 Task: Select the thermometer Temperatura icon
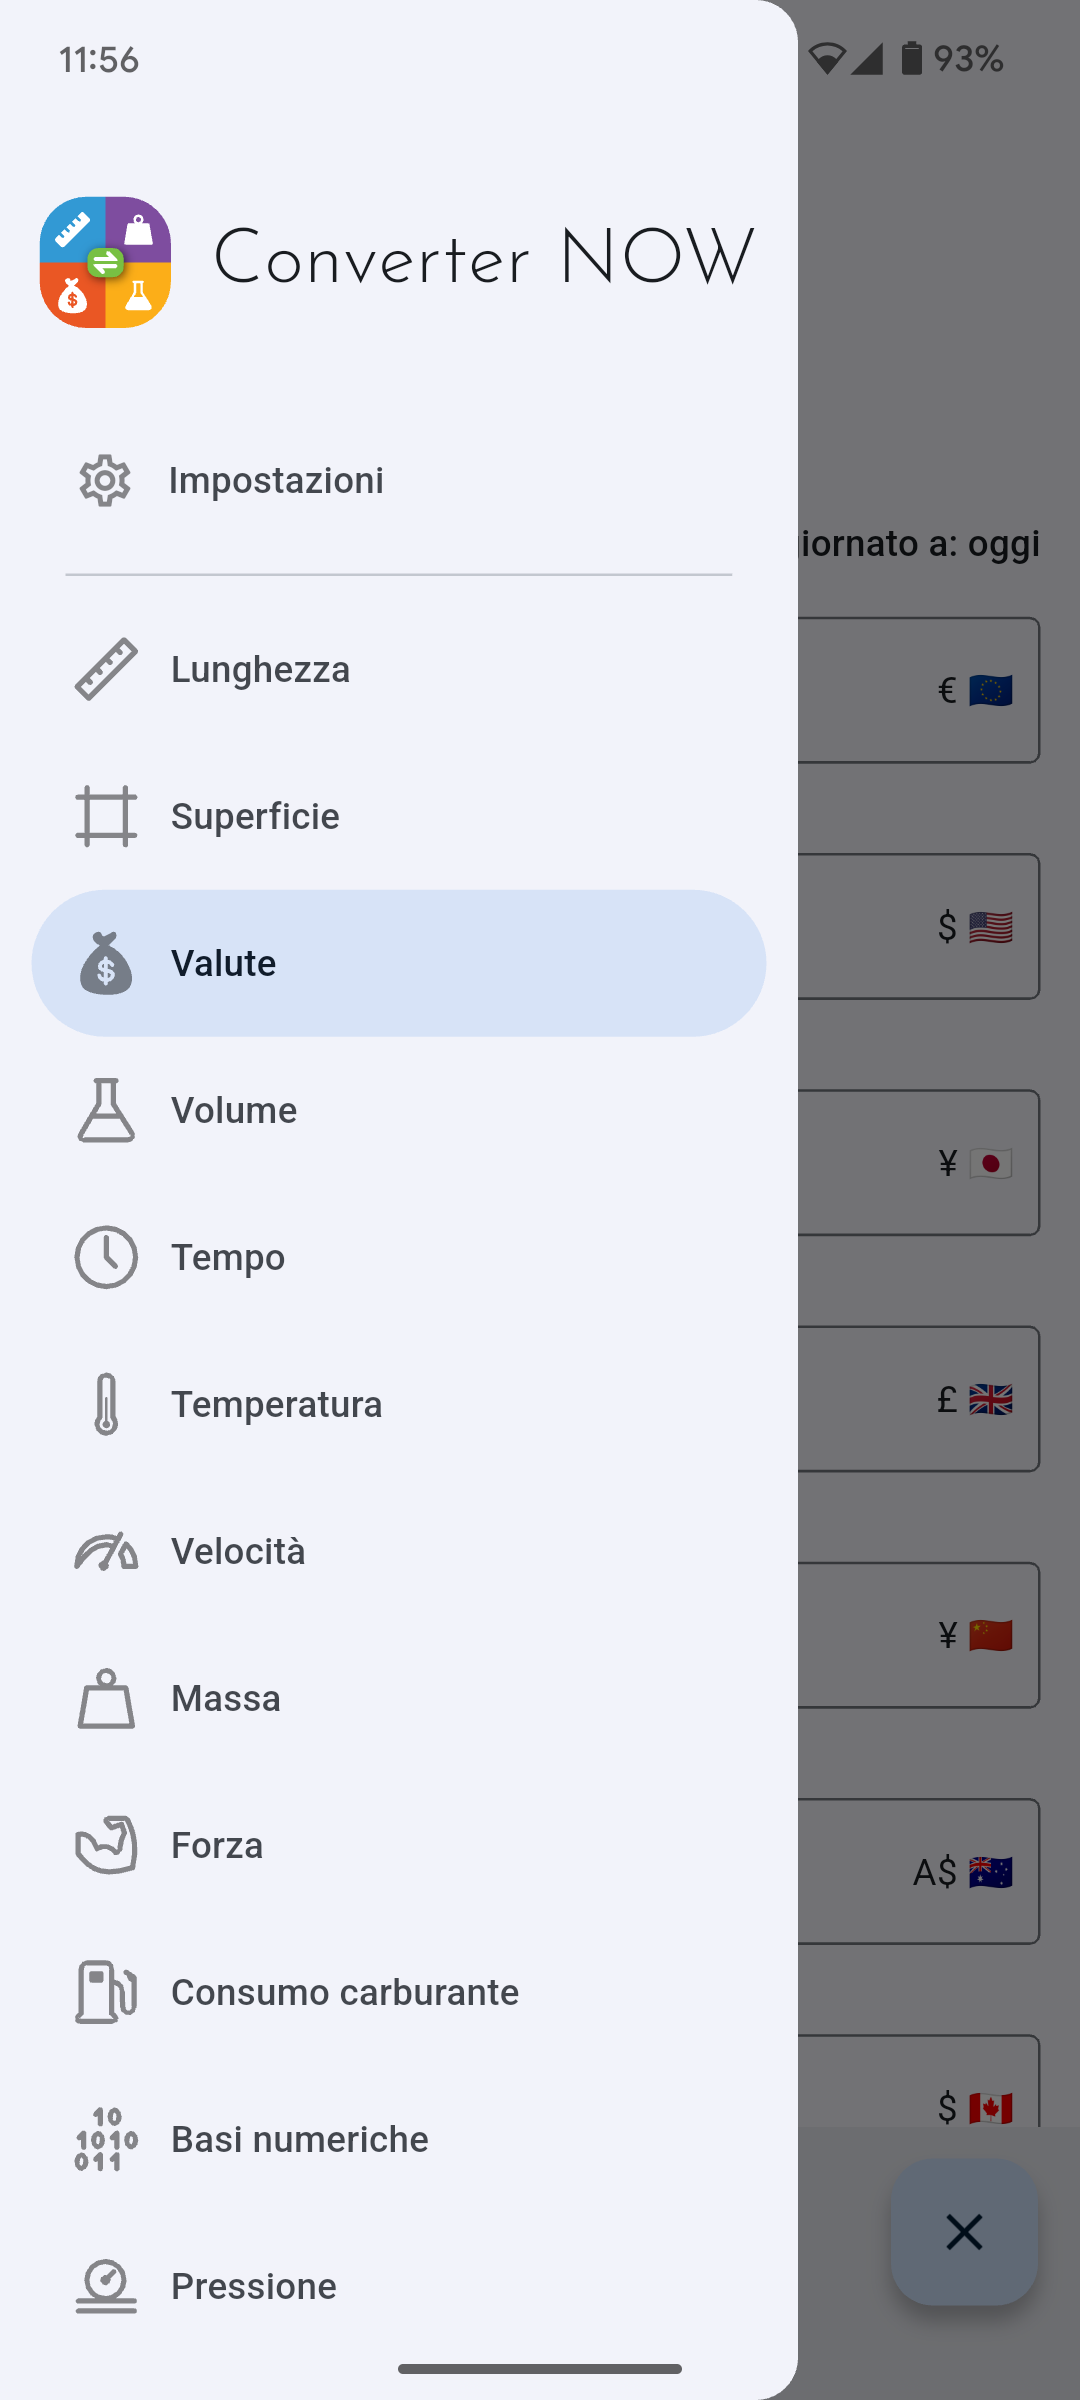(106, 1404)
